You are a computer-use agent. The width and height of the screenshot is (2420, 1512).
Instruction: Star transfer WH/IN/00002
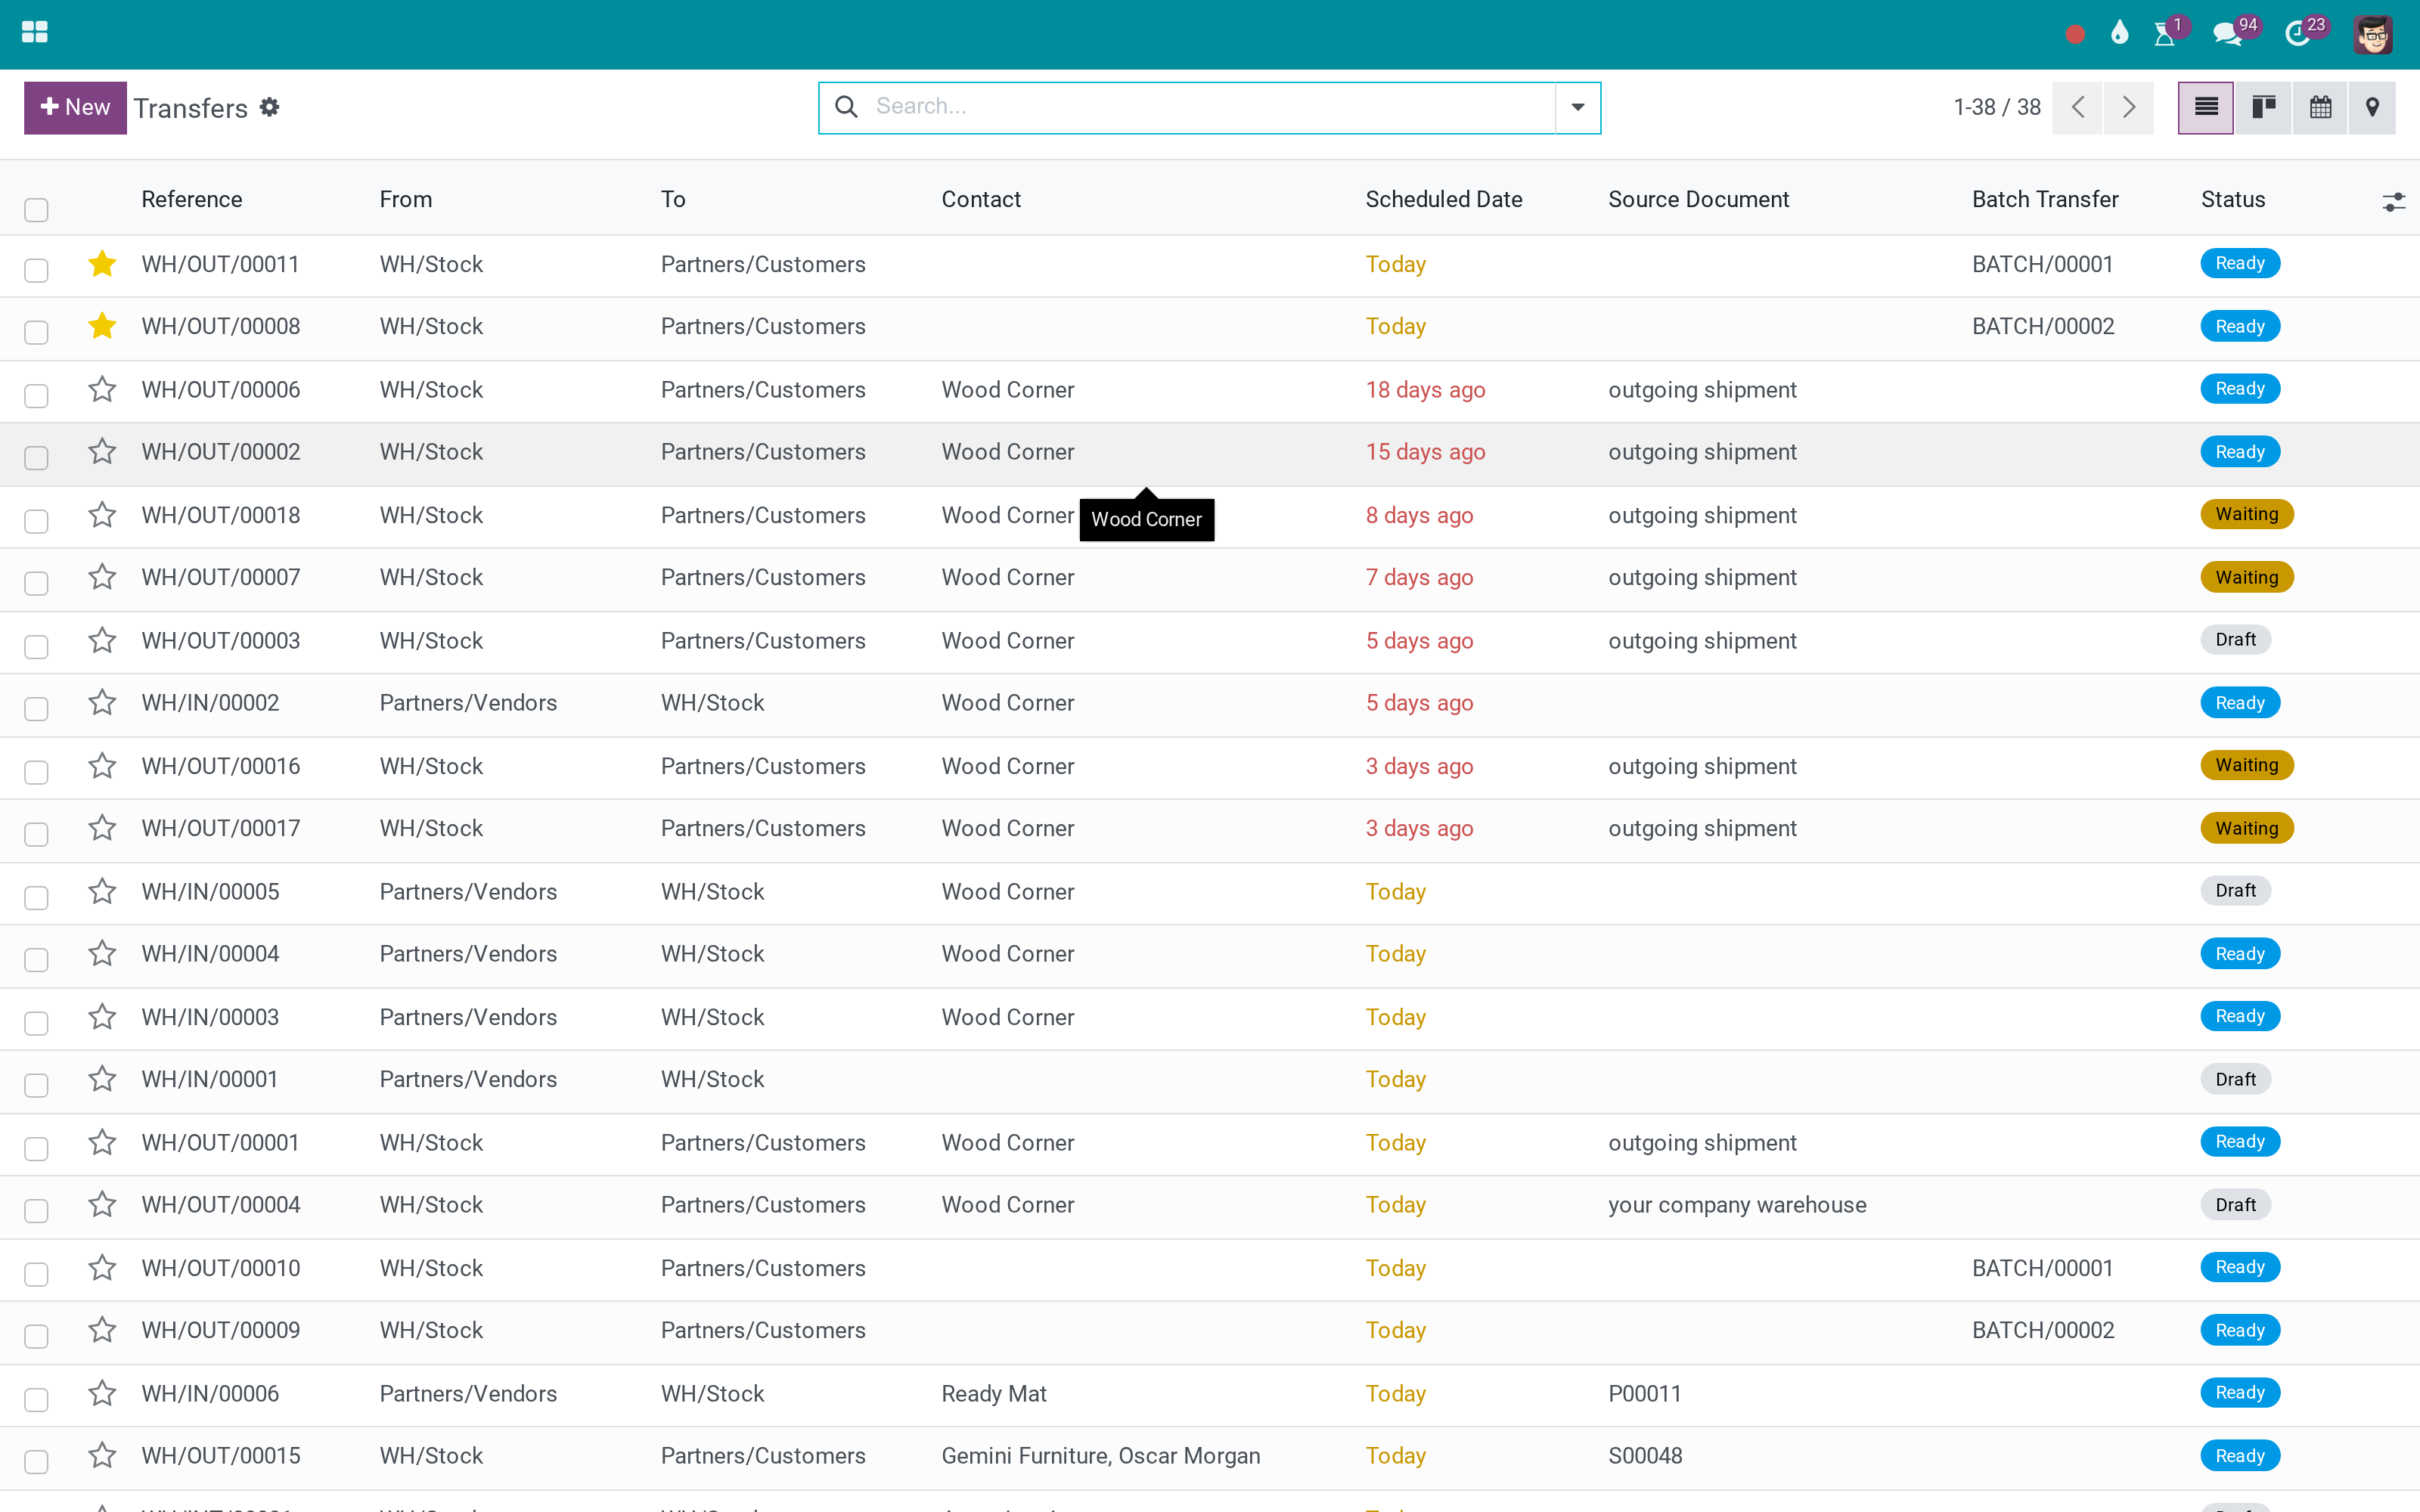point(102,703)
